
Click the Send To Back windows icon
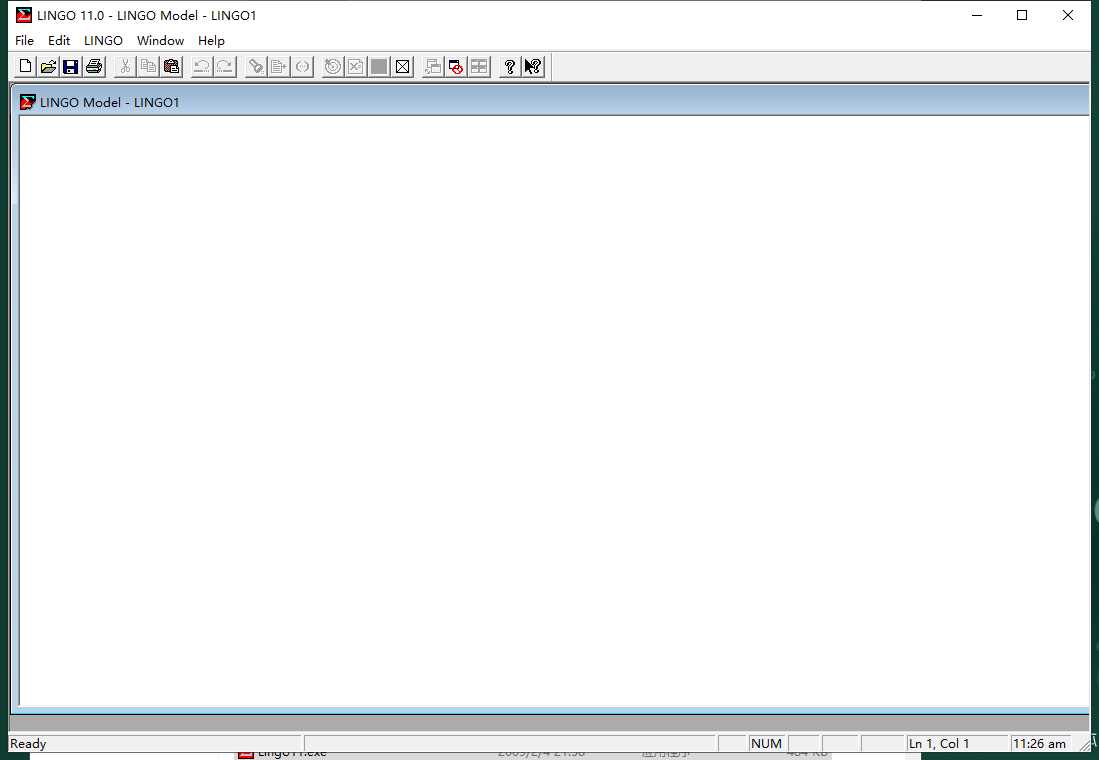pyautogui.click(x=433, y=67)
